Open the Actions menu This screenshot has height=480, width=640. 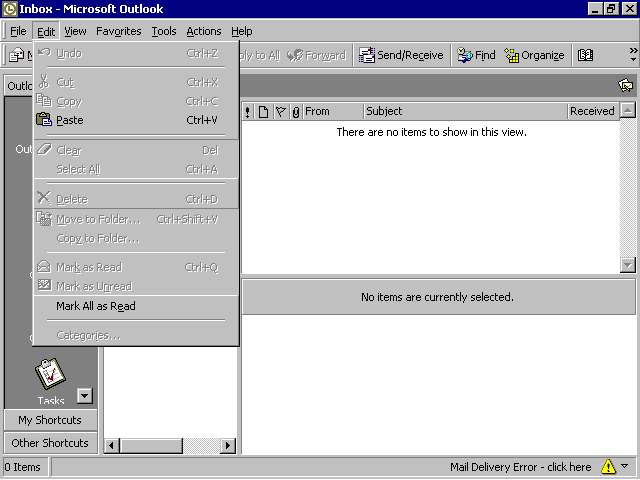point(204,31)
